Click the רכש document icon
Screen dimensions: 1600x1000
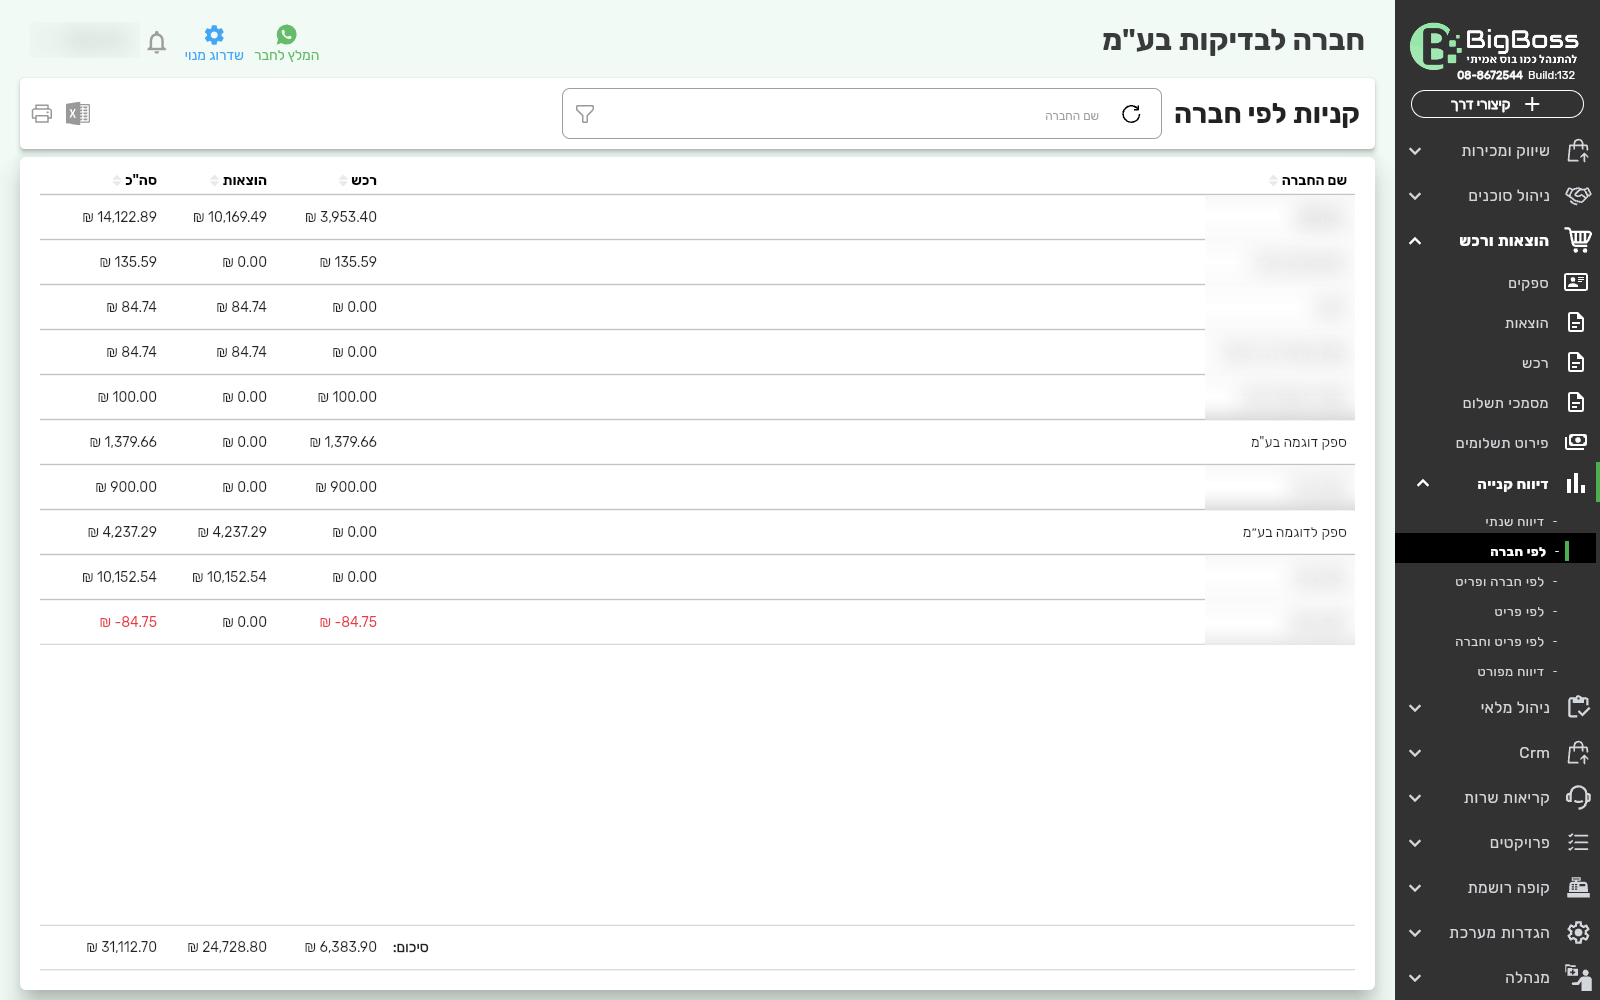coord(1576,362)
